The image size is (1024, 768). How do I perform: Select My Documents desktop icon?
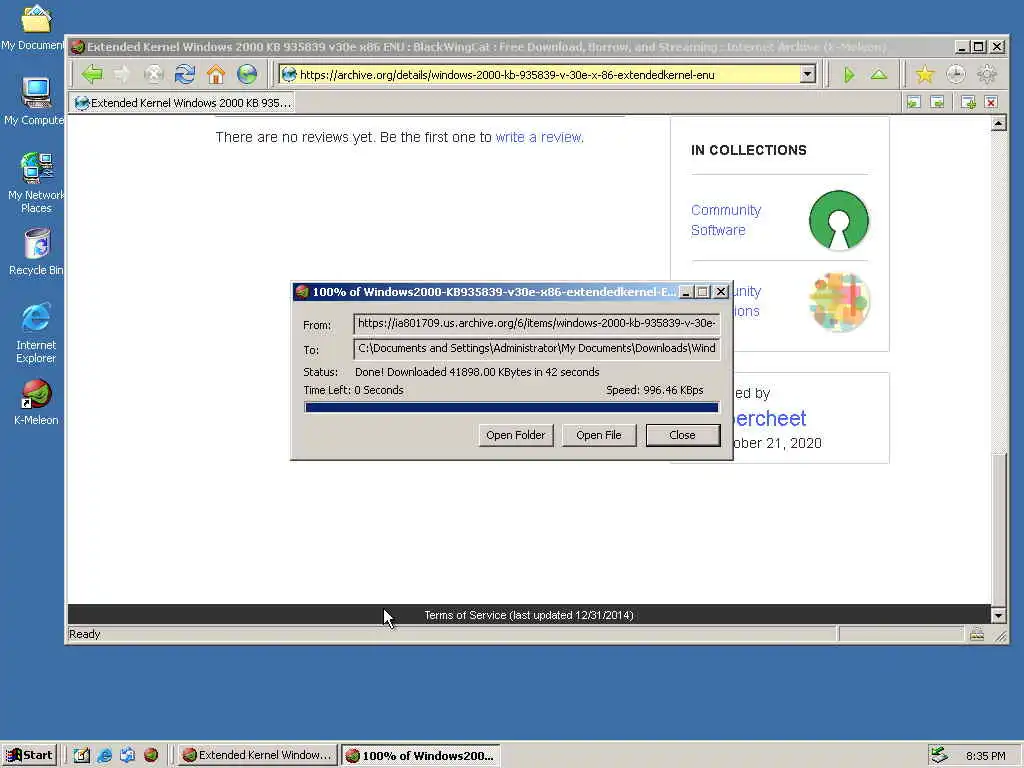point(34,27)
